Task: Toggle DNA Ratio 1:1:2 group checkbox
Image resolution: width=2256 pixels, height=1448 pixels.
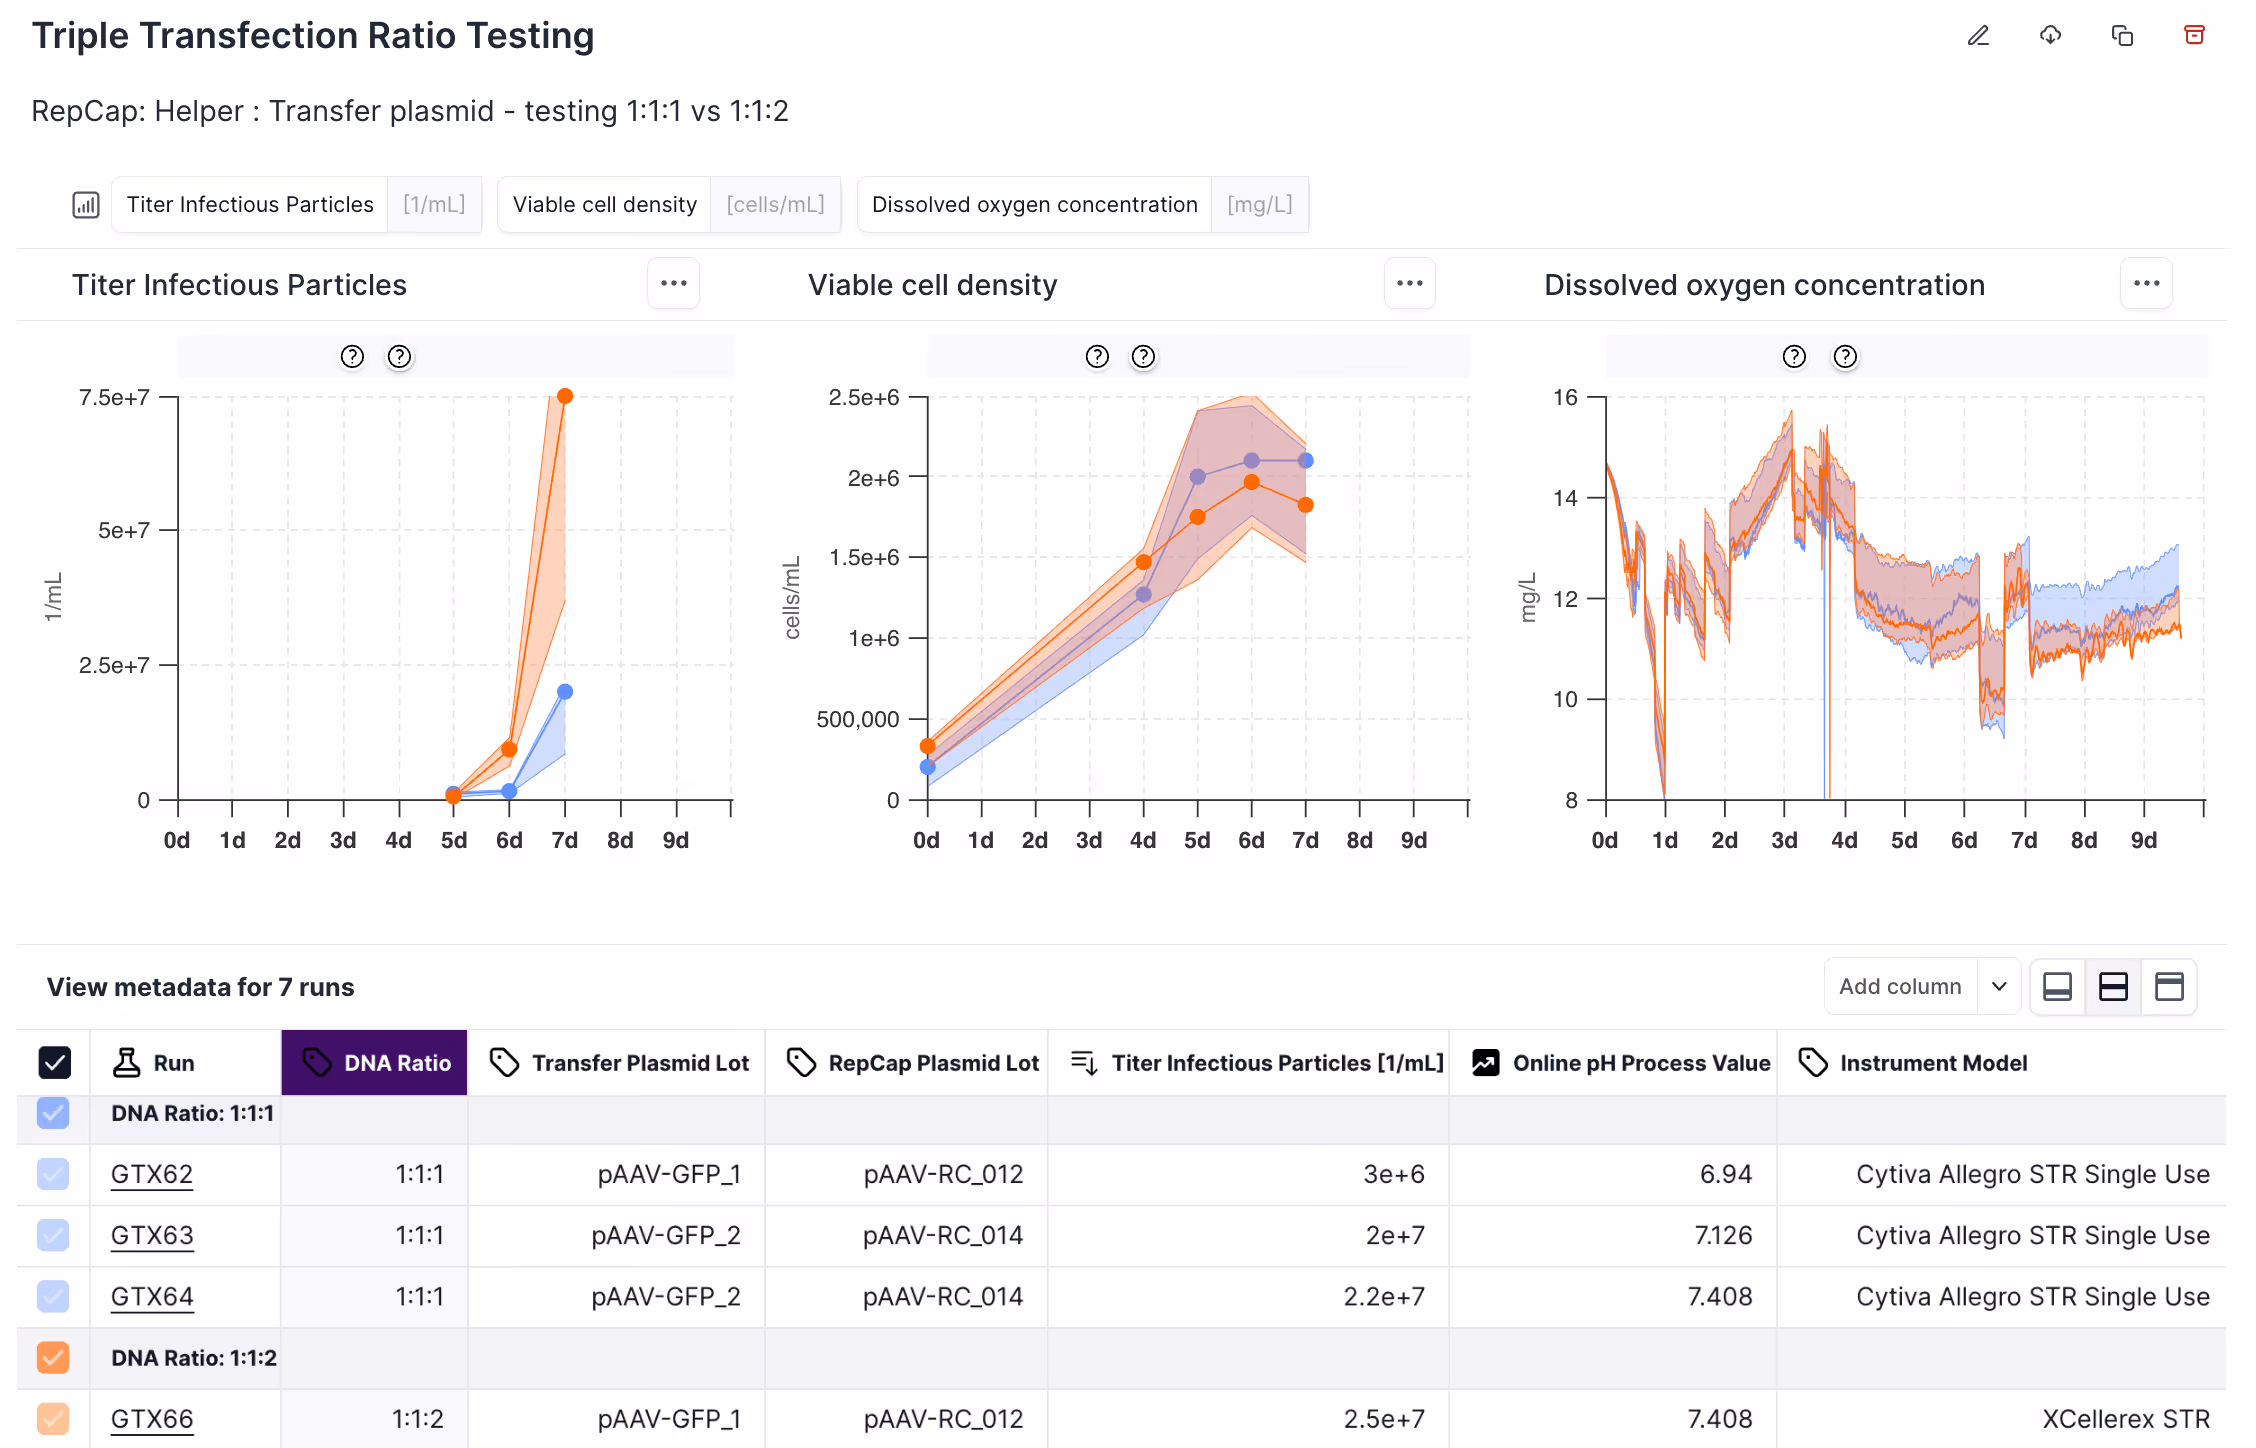Action: [53, 1358]
